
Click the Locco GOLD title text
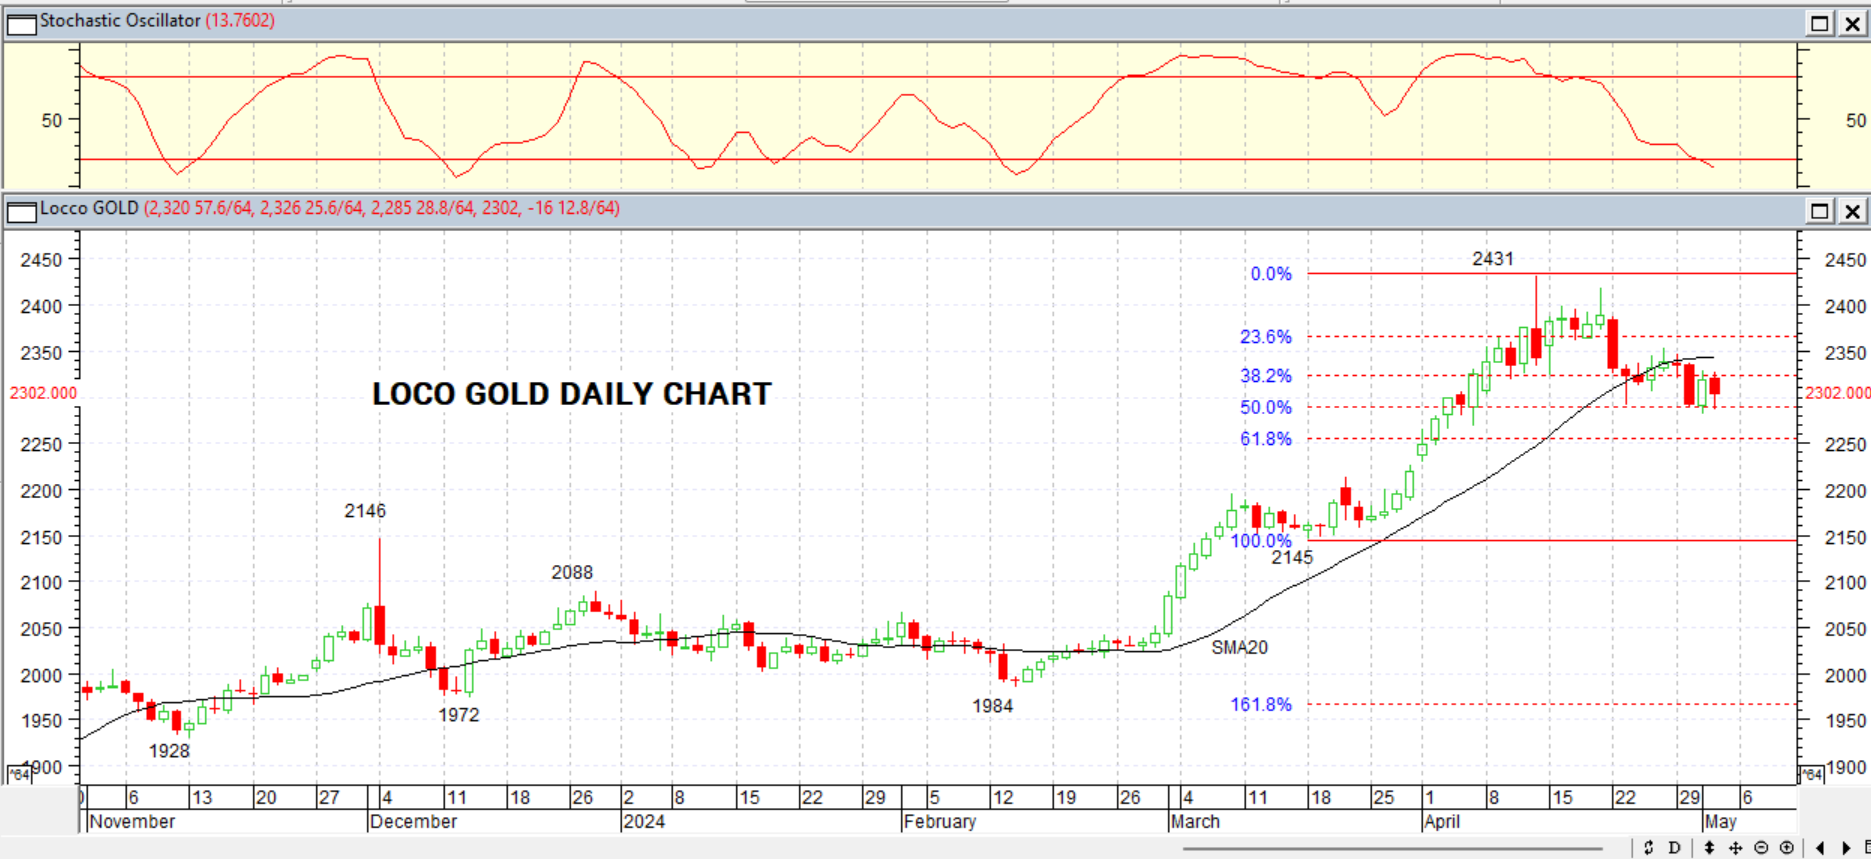(x=89, y=208)
